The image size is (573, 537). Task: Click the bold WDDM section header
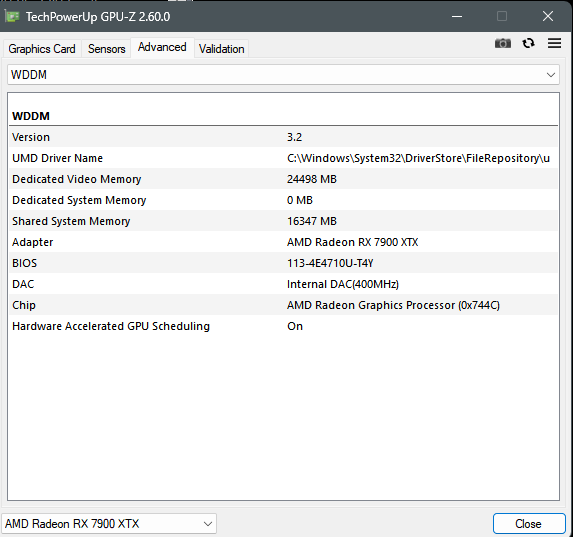click(x=31, y=116)
